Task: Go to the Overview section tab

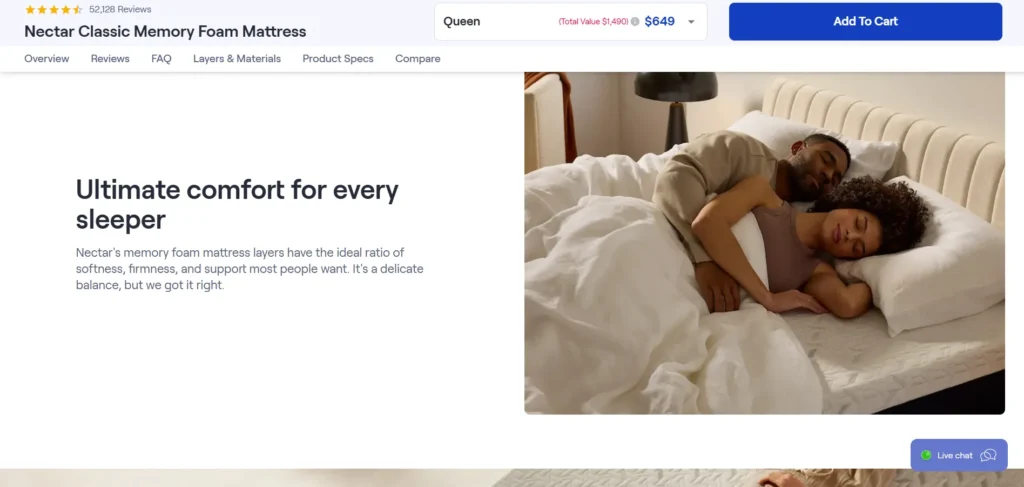Action: pos(46,59)
